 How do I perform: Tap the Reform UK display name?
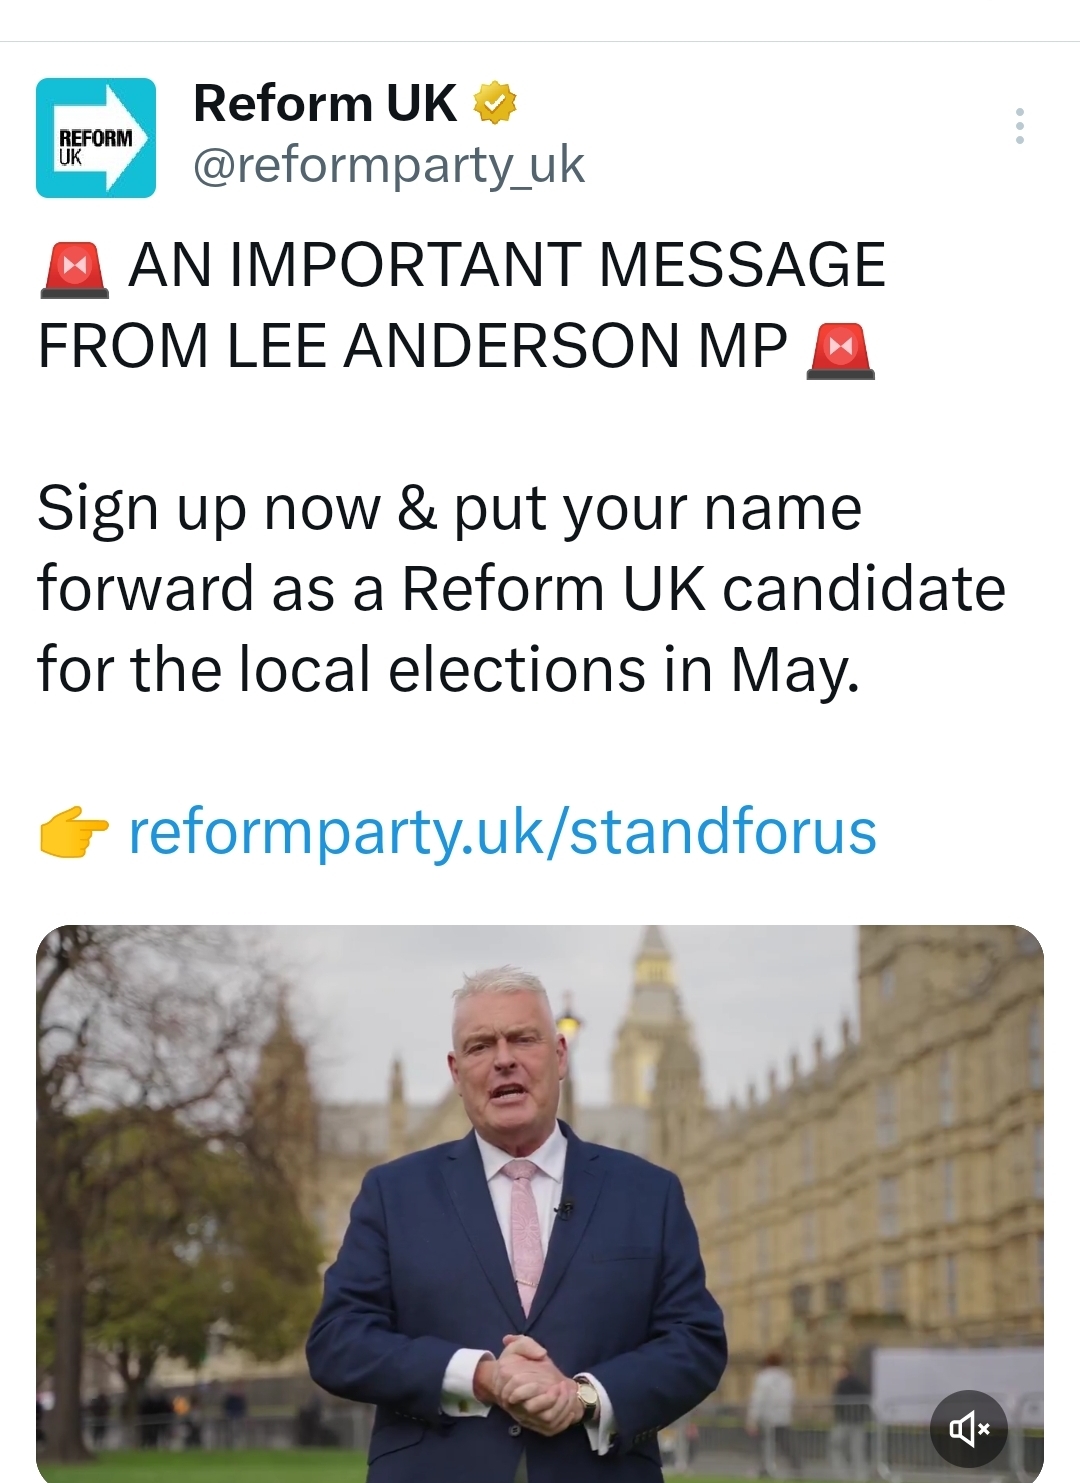pos(325,103)
